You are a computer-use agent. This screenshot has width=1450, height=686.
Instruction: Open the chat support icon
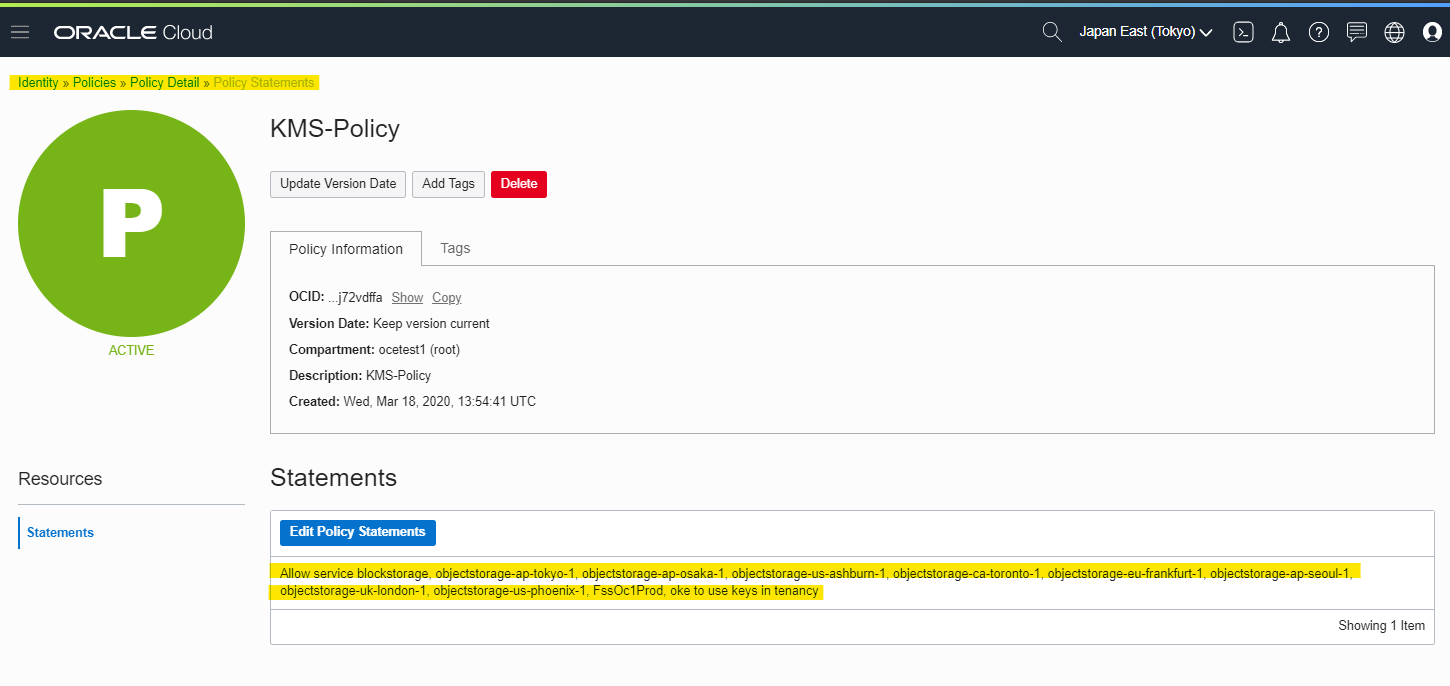click(1357, 32)
